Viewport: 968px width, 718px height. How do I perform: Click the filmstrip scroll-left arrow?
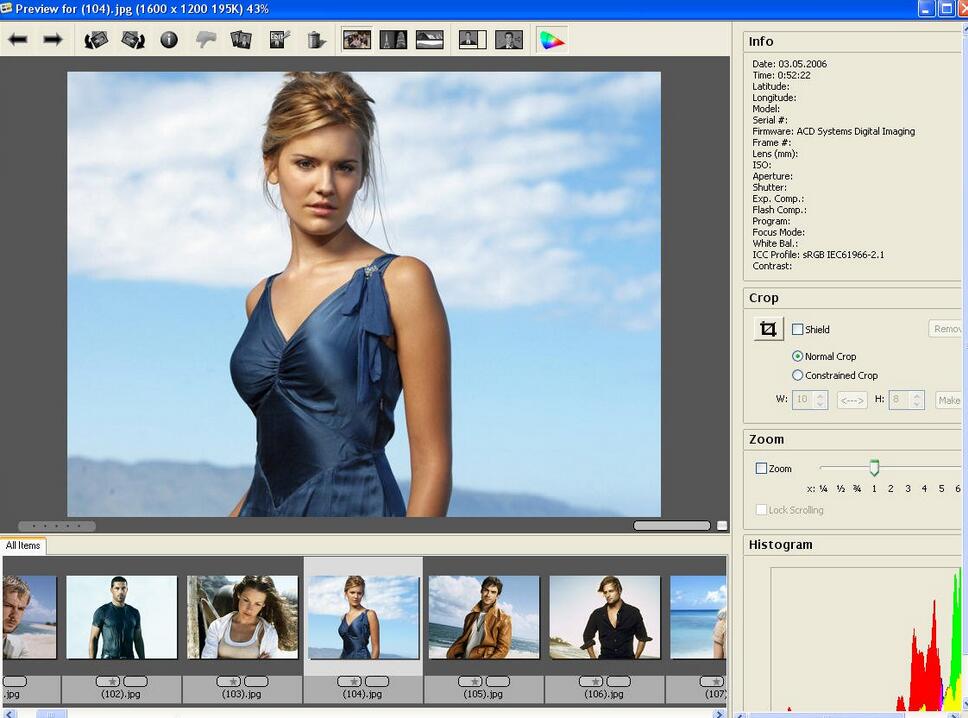point(8,714)
